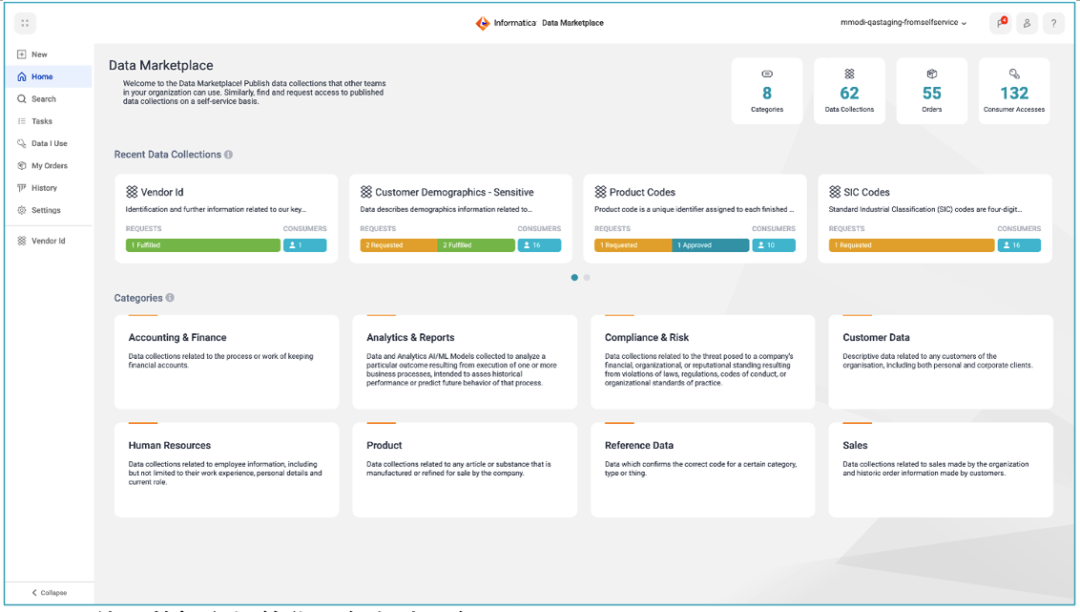This screenshot has width=1080, height=612.
Task: Click the Data Collections stat icon
Action: pyautogui.click(x=849, y=74)
